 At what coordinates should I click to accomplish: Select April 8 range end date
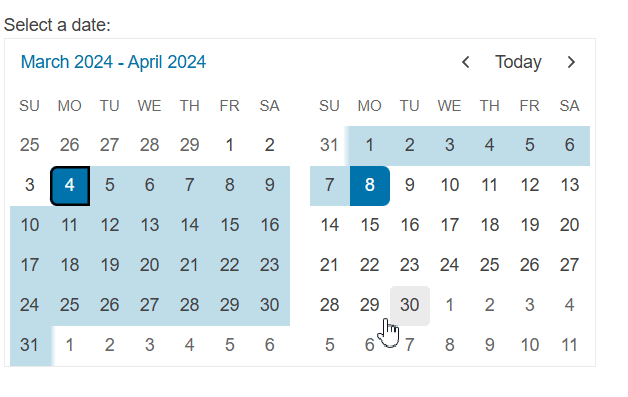tap(370, 186)
